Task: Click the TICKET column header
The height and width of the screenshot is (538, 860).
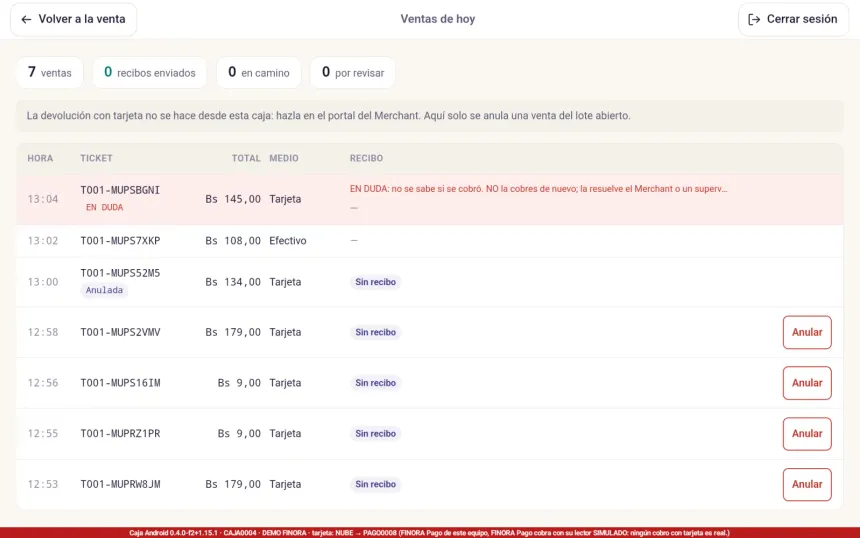Action: [96, 158]
